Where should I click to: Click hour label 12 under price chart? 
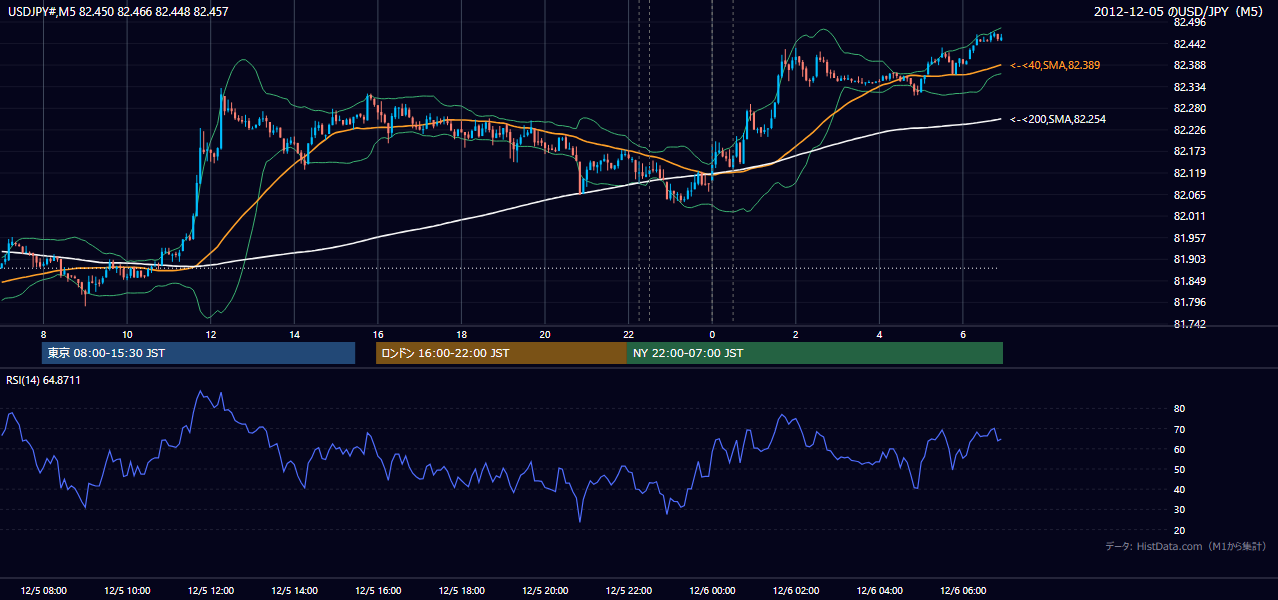[x=210, y=334]
